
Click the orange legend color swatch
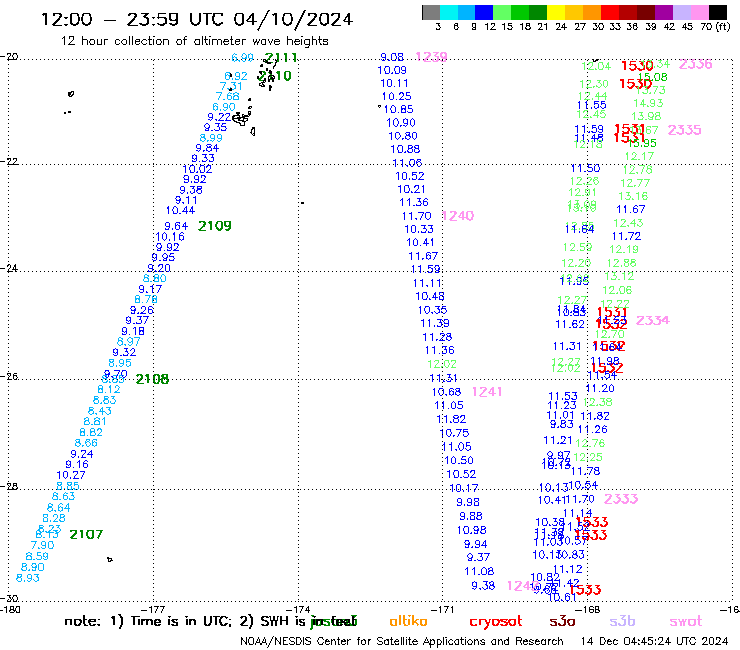point(592,12)
